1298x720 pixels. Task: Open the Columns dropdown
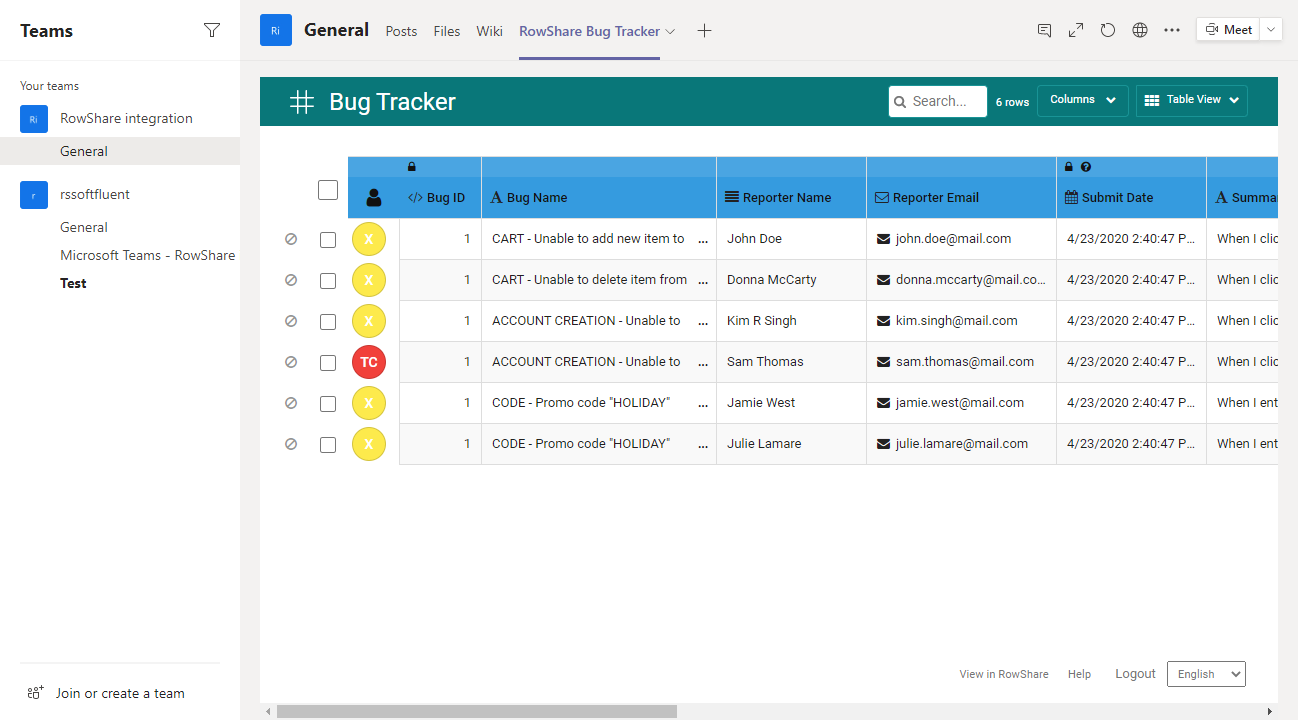coord(1083,100)
